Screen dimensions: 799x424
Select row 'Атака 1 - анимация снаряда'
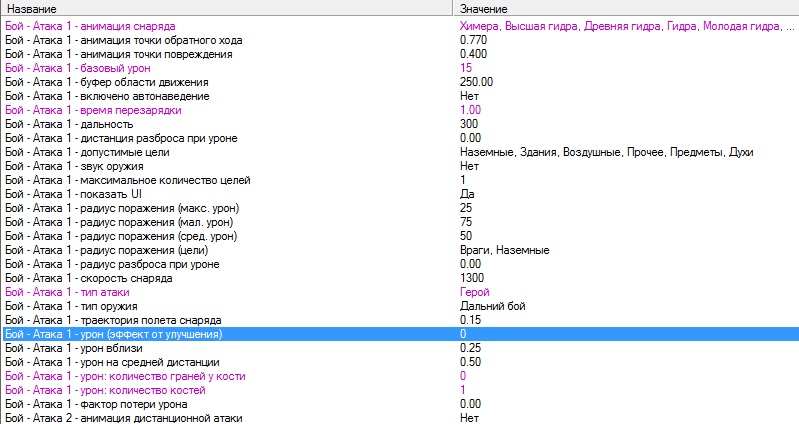pos(400,26)
